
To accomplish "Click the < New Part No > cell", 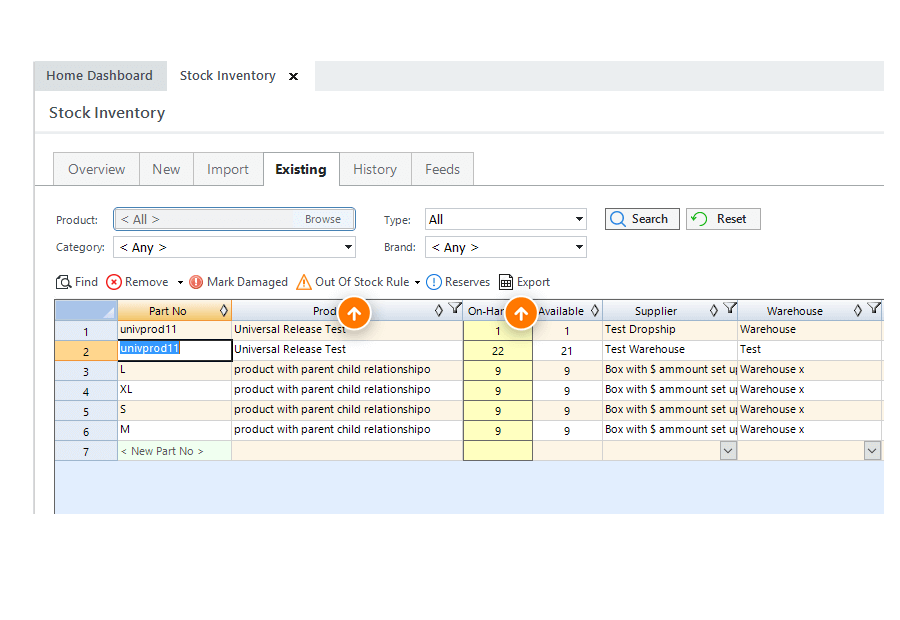I will [x=174, y=451].
